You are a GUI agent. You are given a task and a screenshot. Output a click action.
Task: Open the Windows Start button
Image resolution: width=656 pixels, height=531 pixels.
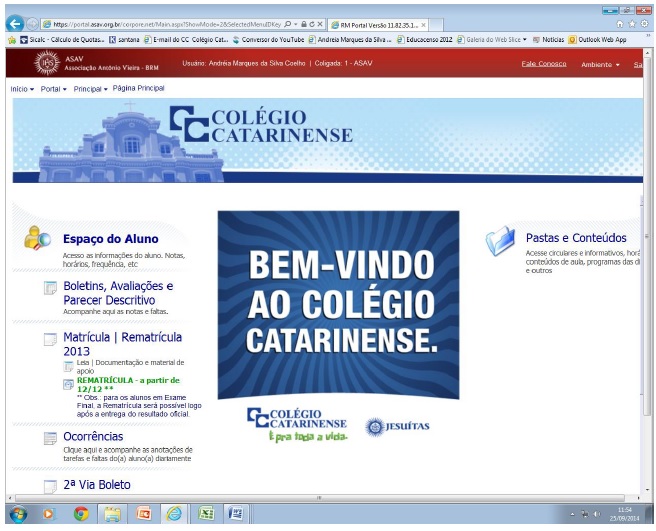(18, 513)
